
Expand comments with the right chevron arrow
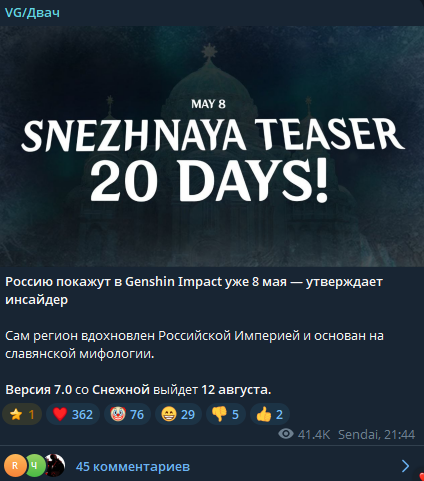point(405,466)
